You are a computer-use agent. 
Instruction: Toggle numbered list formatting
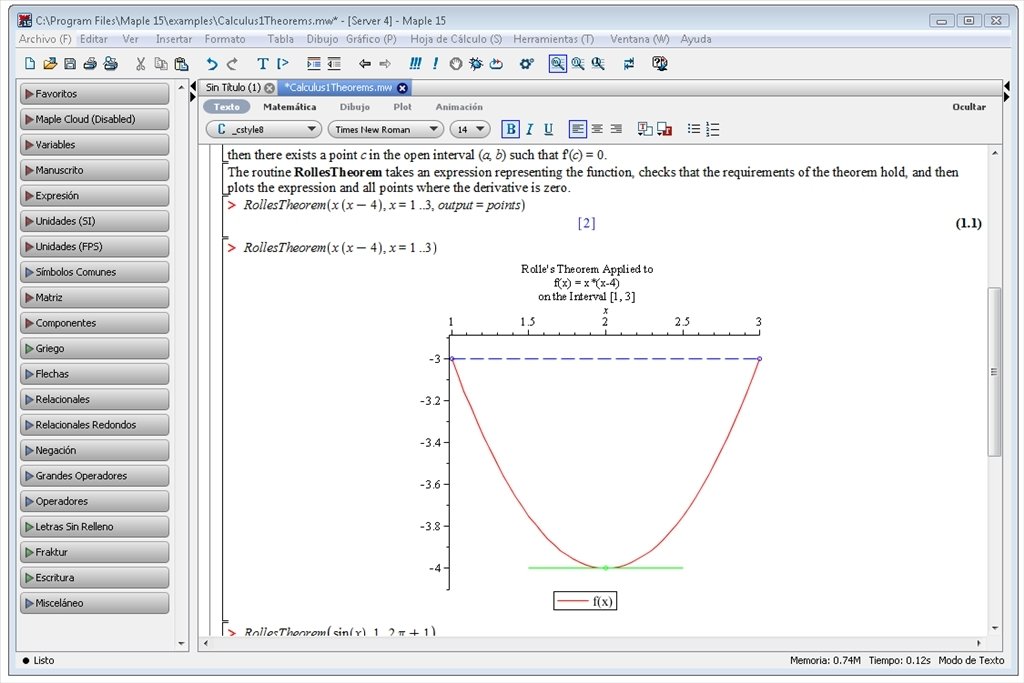[x=712, y=129]
